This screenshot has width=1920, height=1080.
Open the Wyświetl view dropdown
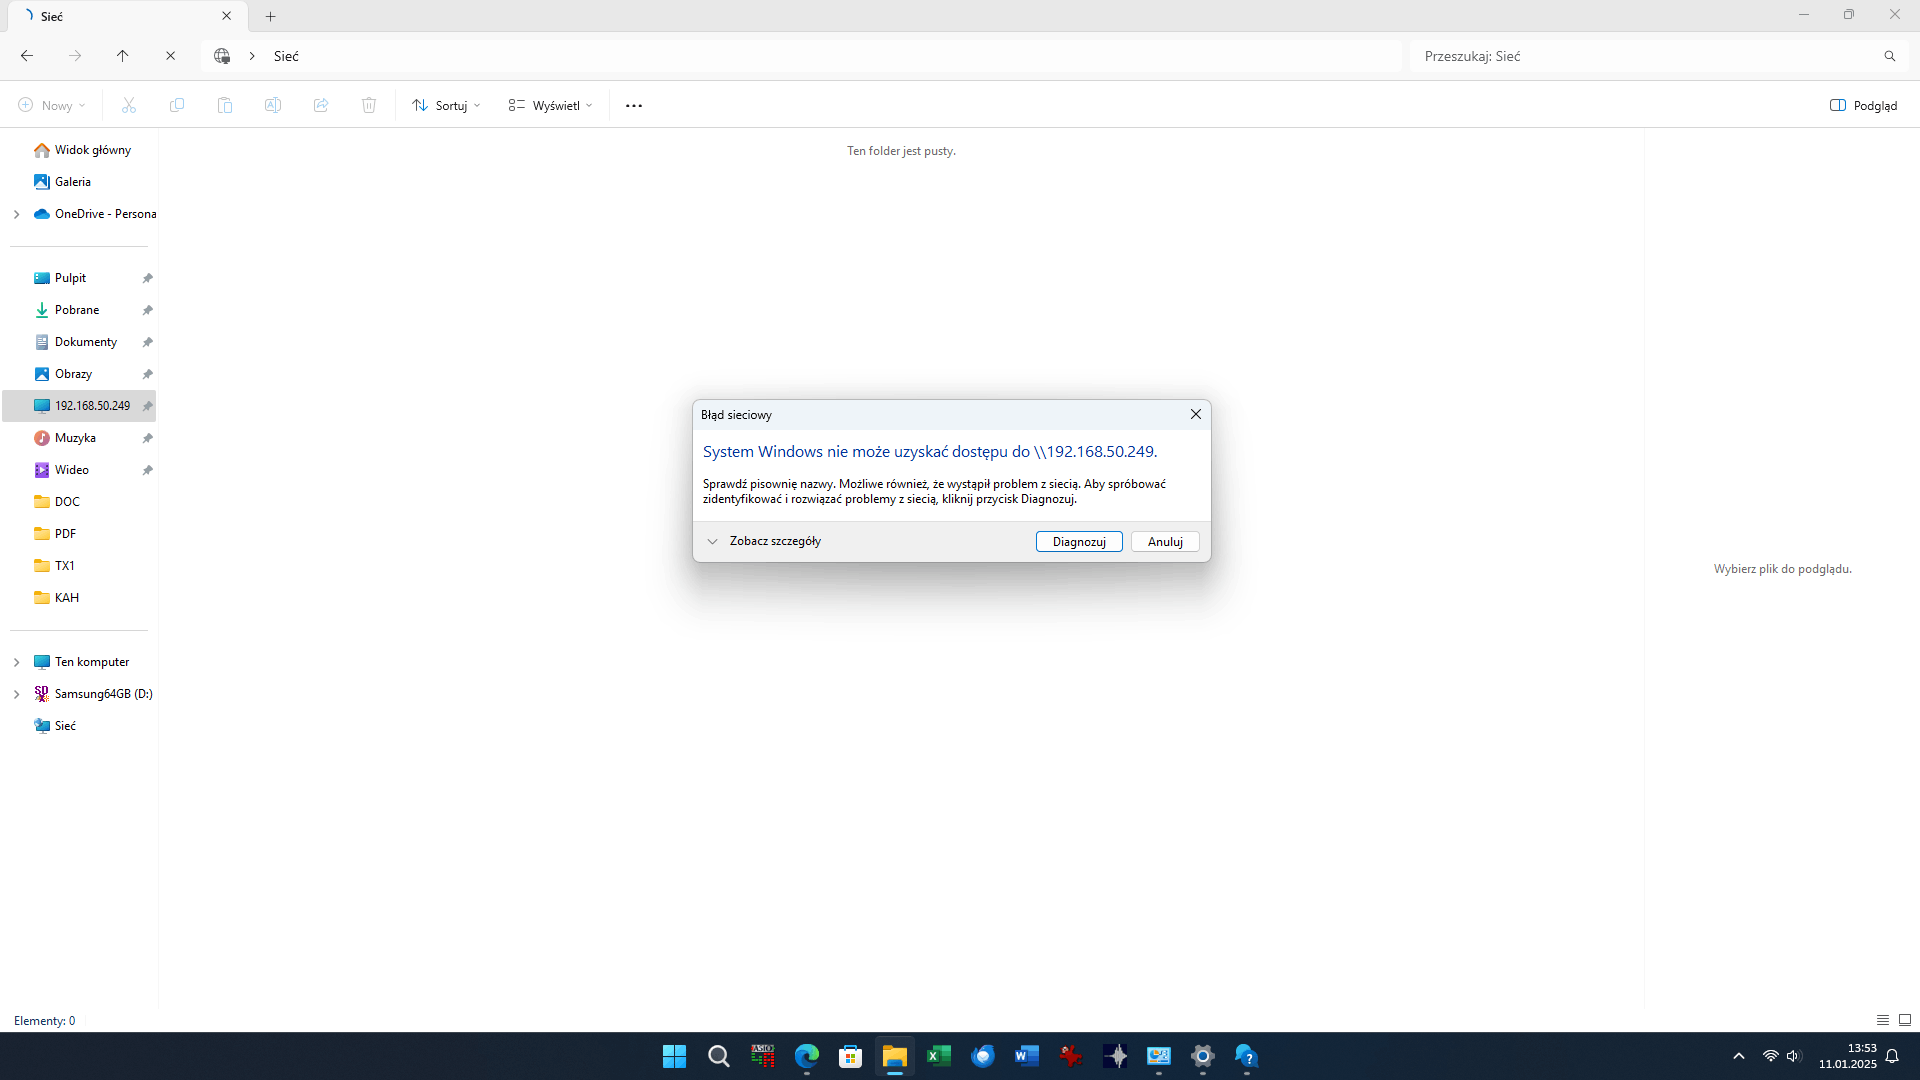pos(550,105)
